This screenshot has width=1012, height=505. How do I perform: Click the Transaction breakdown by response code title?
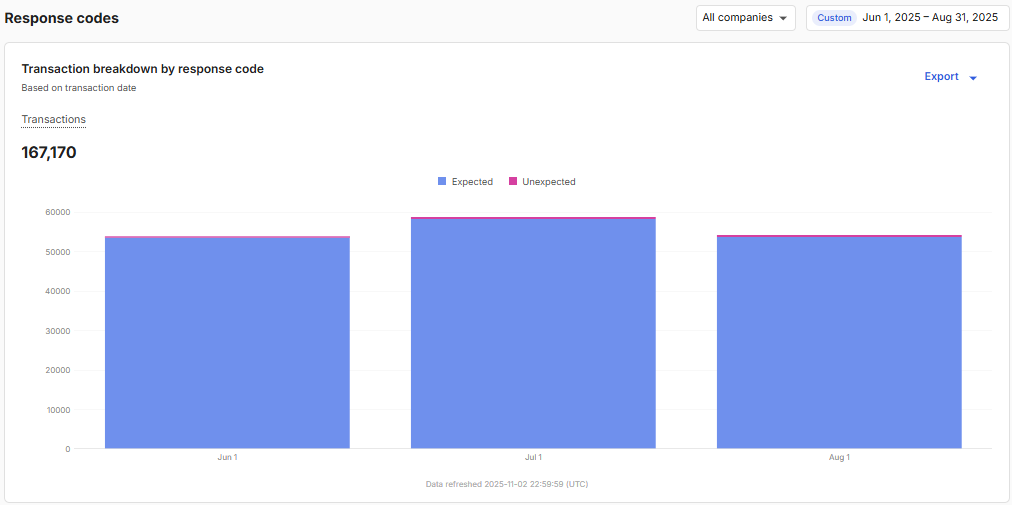143,69
